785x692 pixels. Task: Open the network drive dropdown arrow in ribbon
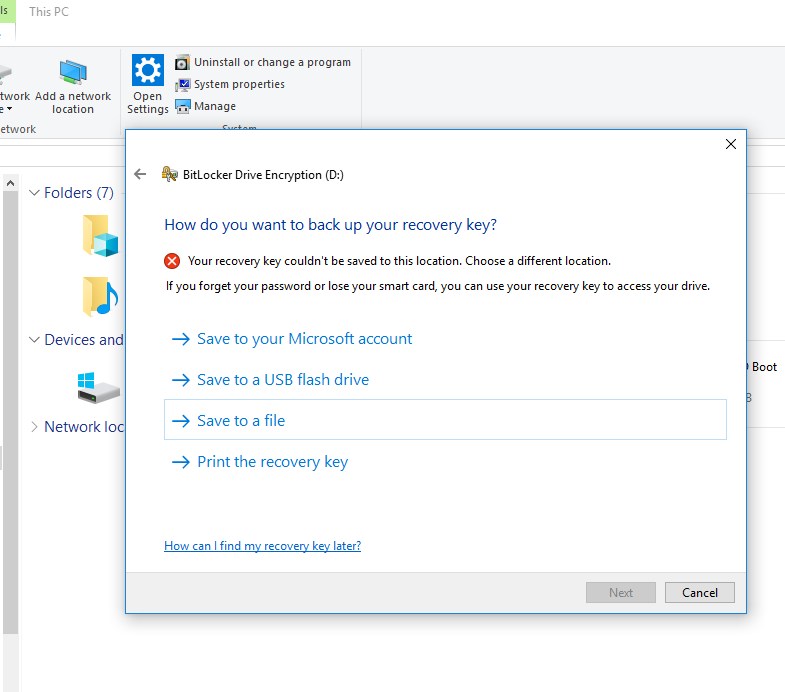tap(9, 109)
